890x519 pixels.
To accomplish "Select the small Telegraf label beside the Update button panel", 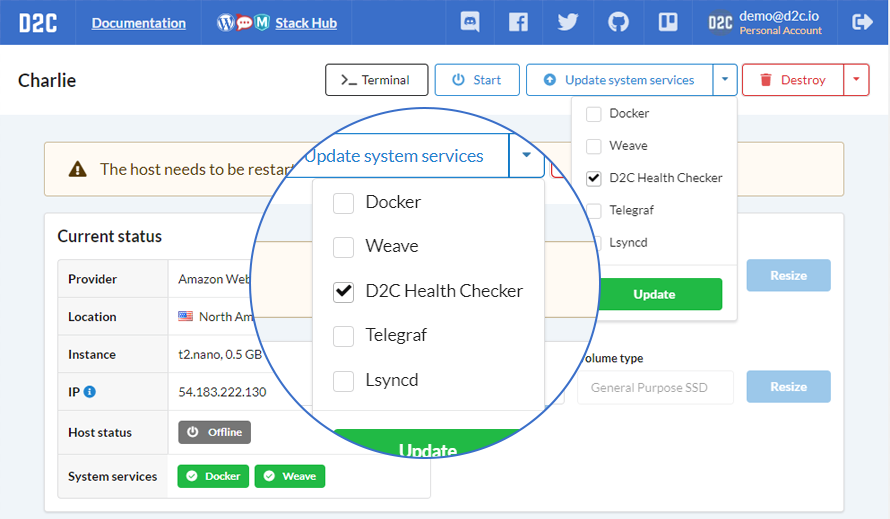I will [631, 210].
